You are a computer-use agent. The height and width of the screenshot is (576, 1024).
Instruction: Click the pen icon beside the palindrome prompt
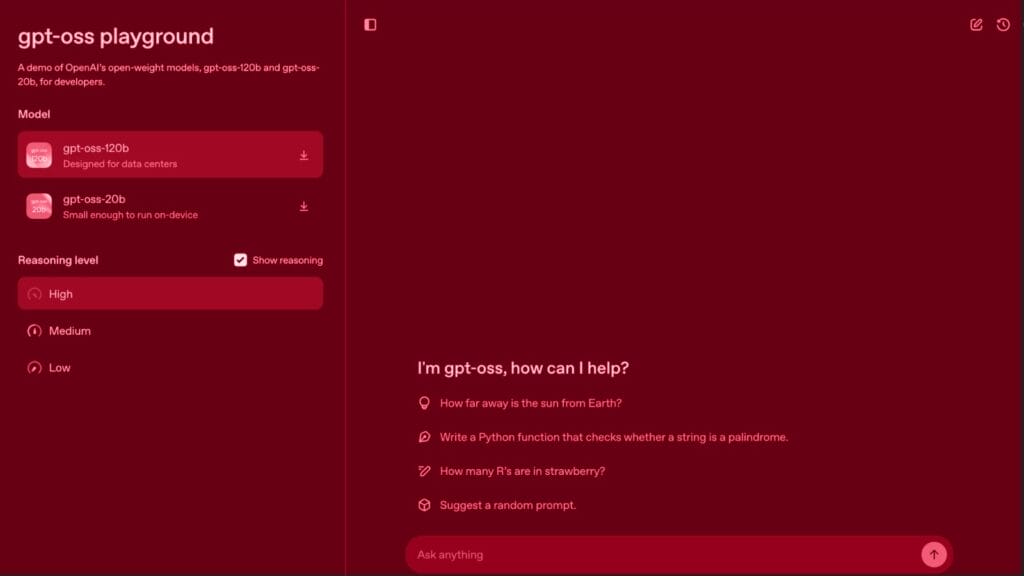[x=424, y=437]
